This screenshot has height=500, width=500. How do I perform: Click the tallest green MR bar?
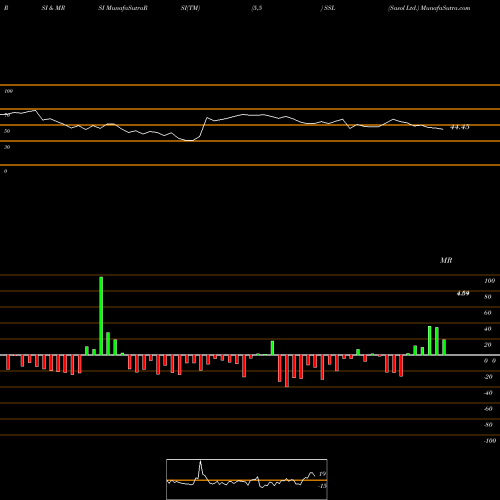[x=101, y=316]
